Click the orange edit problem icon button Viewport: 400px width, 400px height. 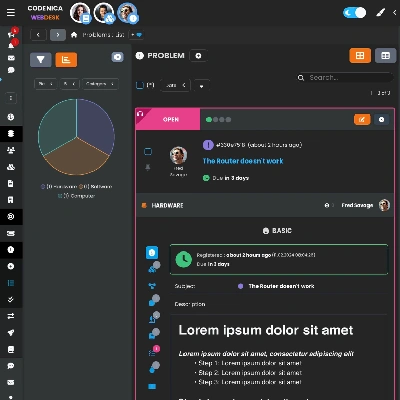pyautogui.click(x=362, y=119)
